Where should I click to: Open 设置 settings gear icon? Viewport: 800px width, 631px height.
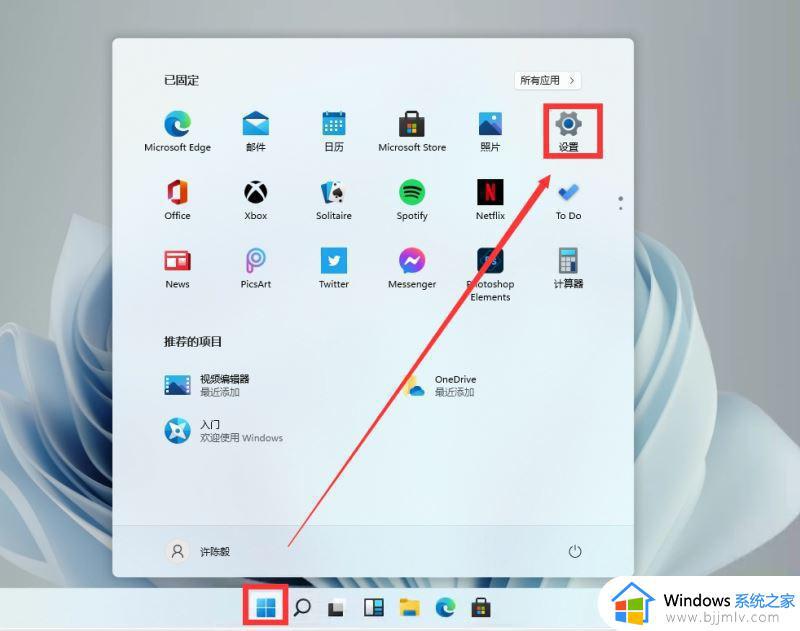pos(568,131)
